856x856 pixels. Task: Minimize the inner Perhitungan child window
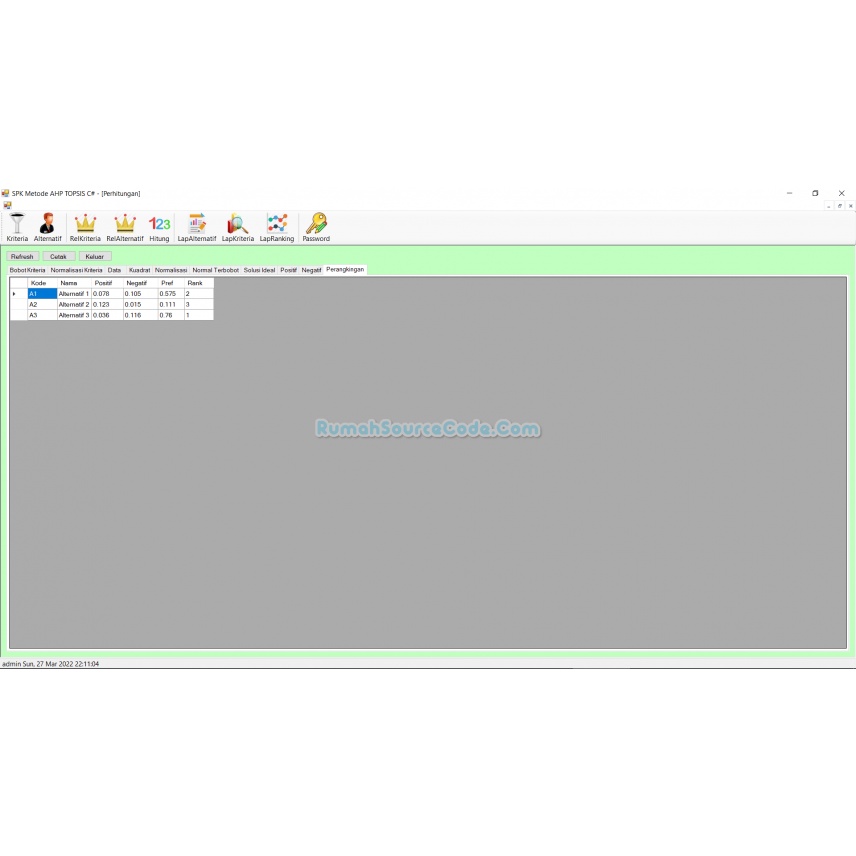click(x=829, y=206)
